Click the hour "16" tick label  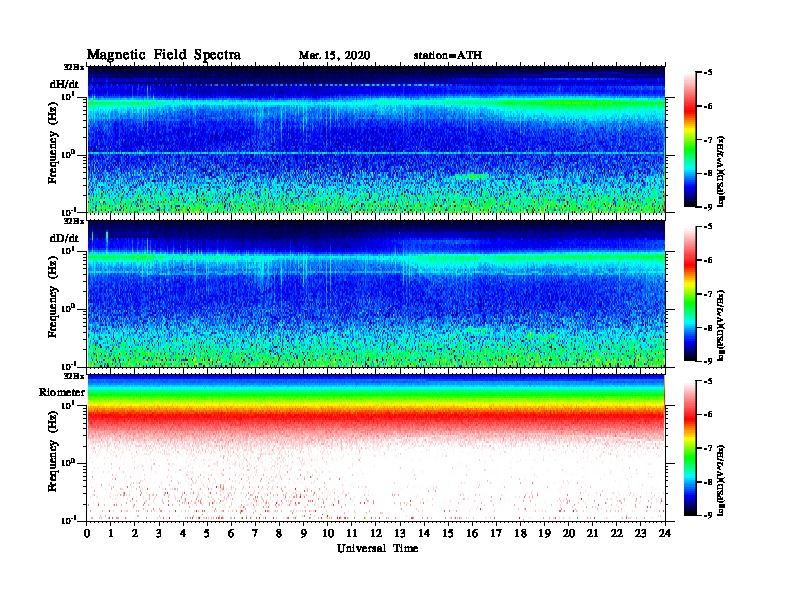click(x=472, y=533)
